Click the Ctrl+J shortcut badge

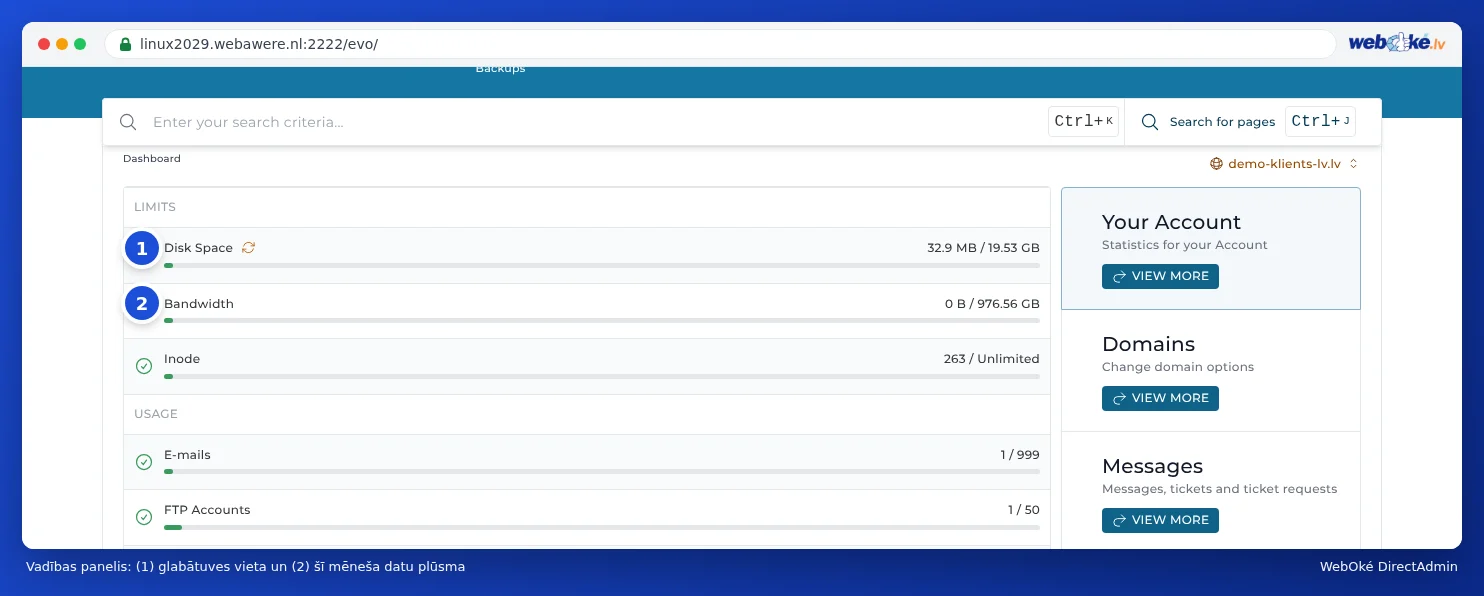click(x=1320, y=122)
